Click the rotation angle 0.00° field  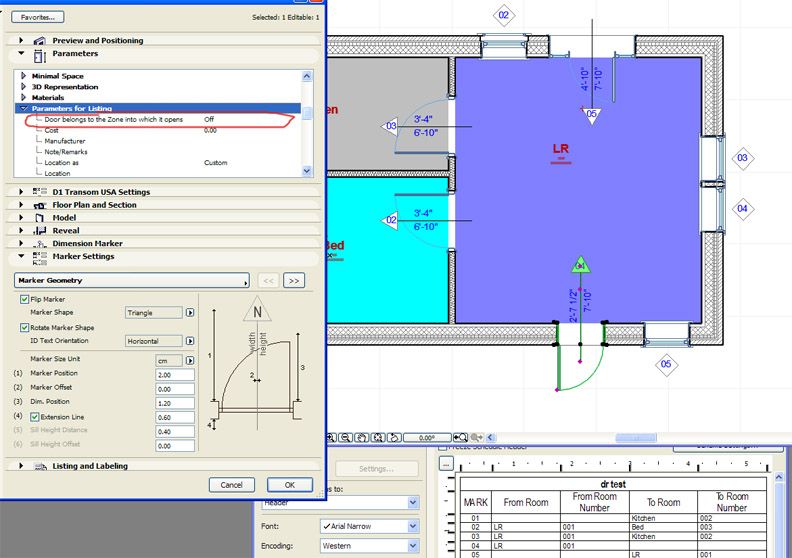pos(427,438)
